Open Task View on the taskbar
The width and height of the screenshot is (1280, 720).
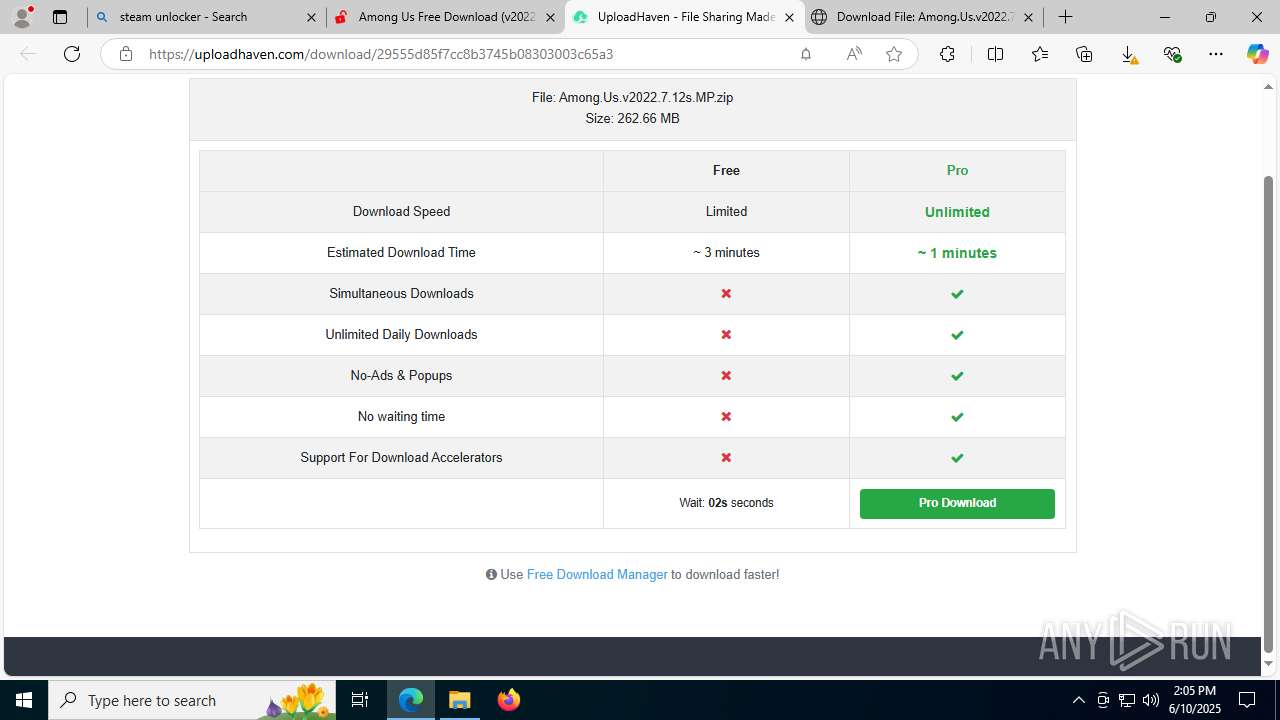360,700
